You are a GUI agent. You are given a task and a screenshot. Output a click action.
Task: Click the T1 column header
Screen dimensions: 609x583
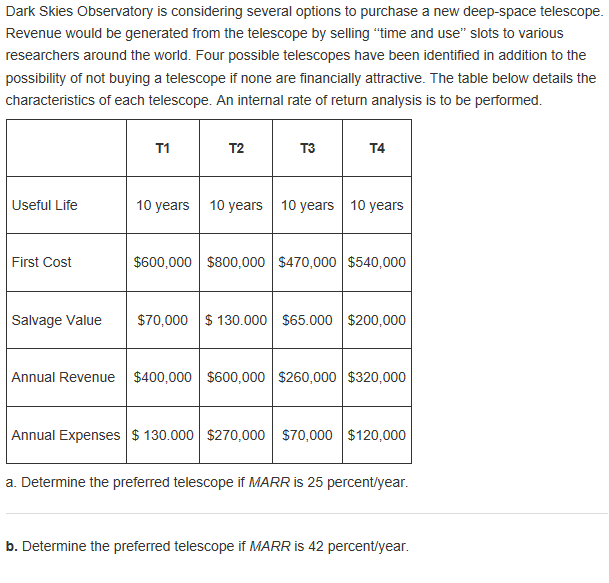163,148
